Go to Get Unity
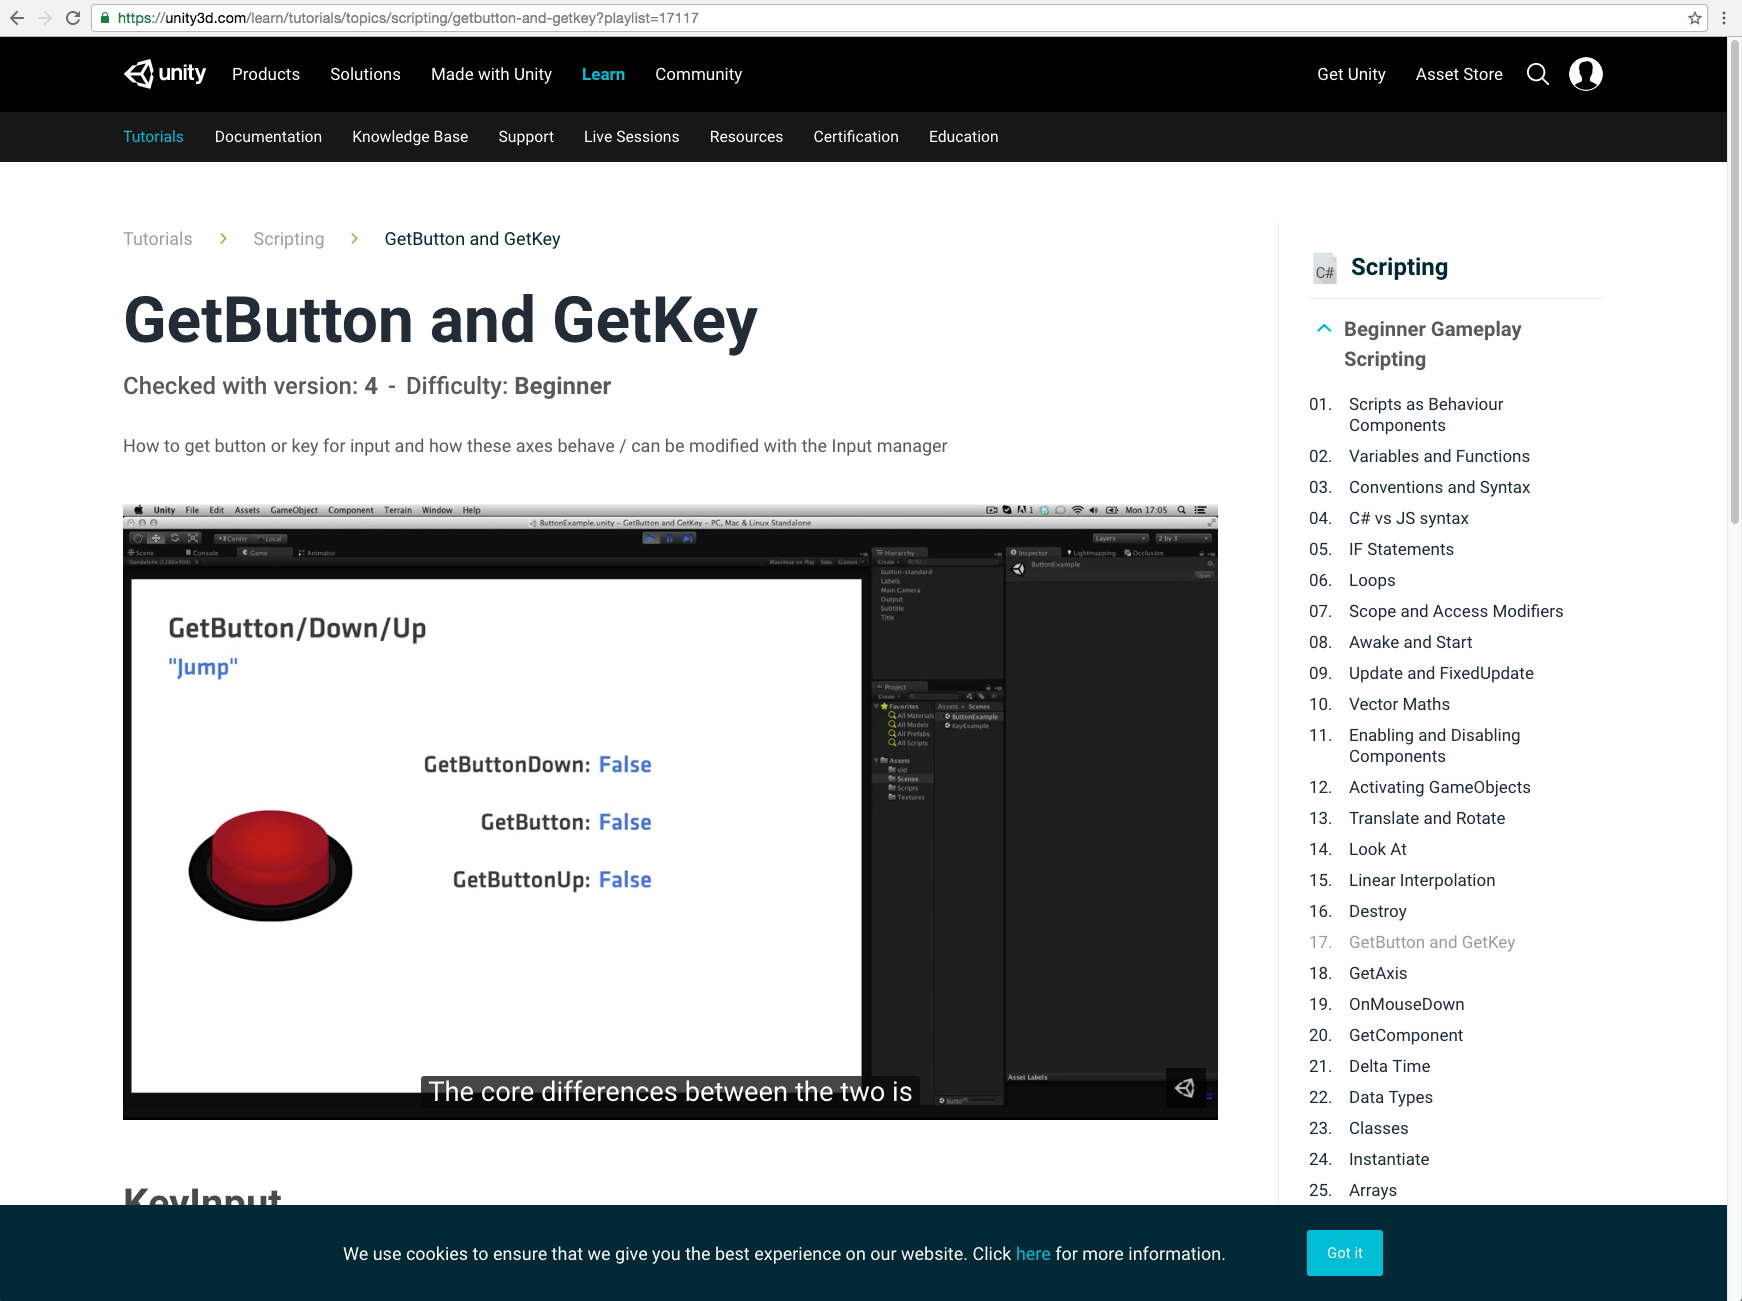 (1351, 74)
